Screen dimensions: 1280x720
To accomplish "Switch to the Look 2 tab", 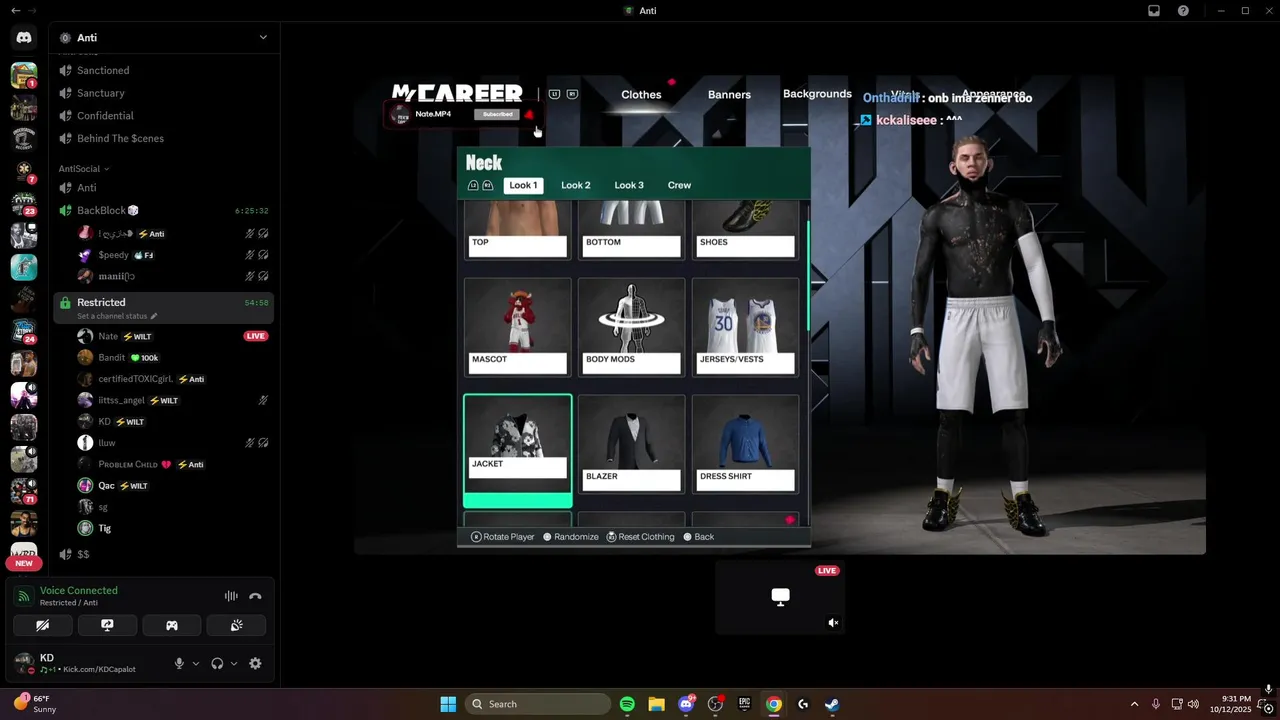I will [576, 185].
